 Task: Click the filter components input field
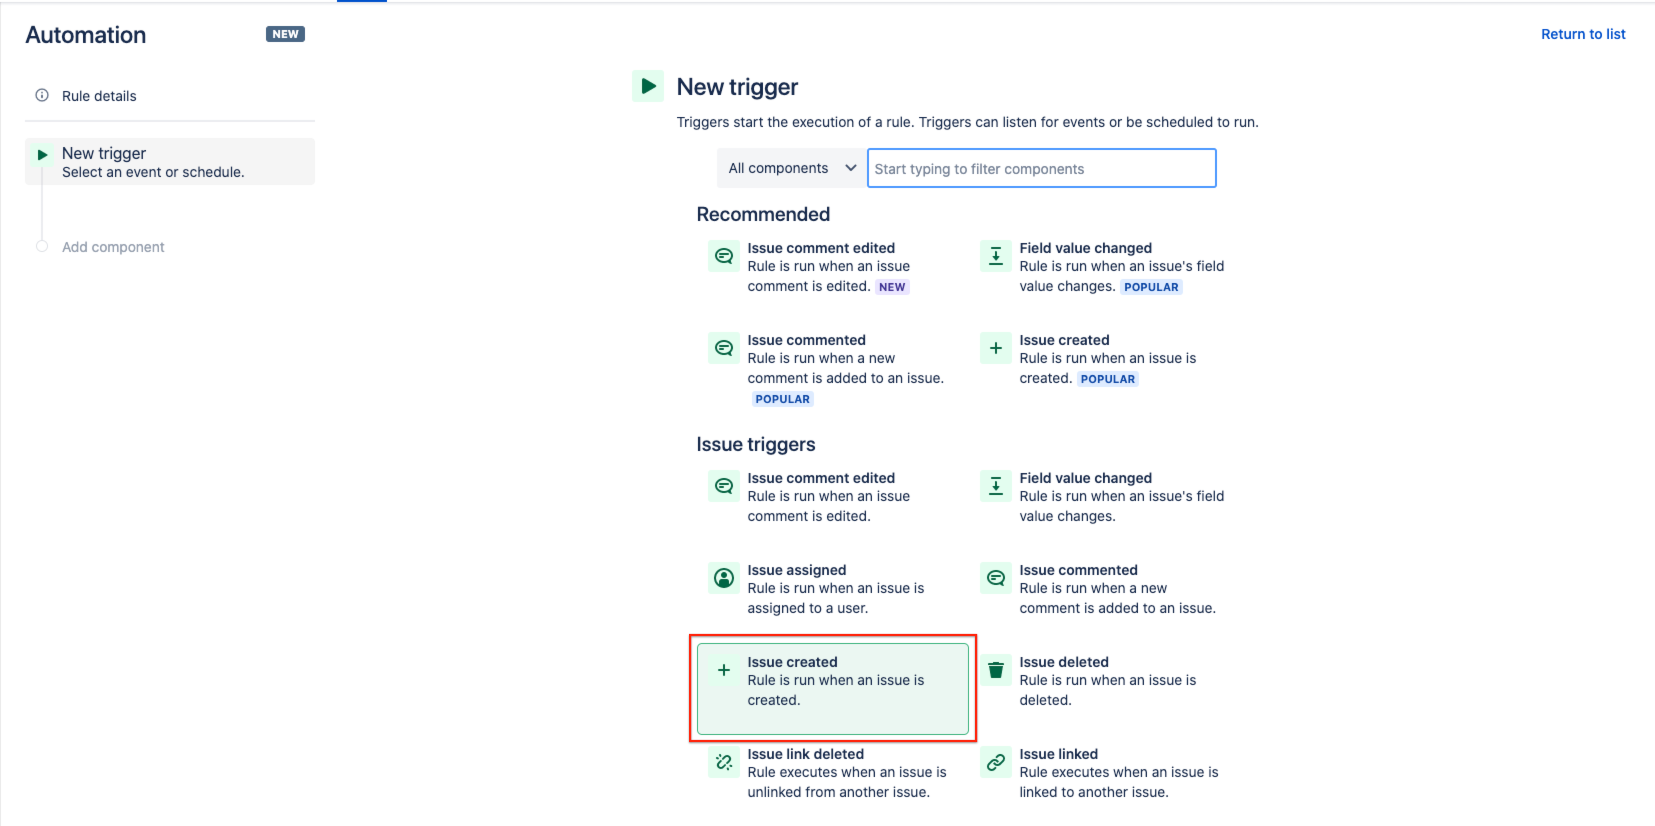[1040, 167]
